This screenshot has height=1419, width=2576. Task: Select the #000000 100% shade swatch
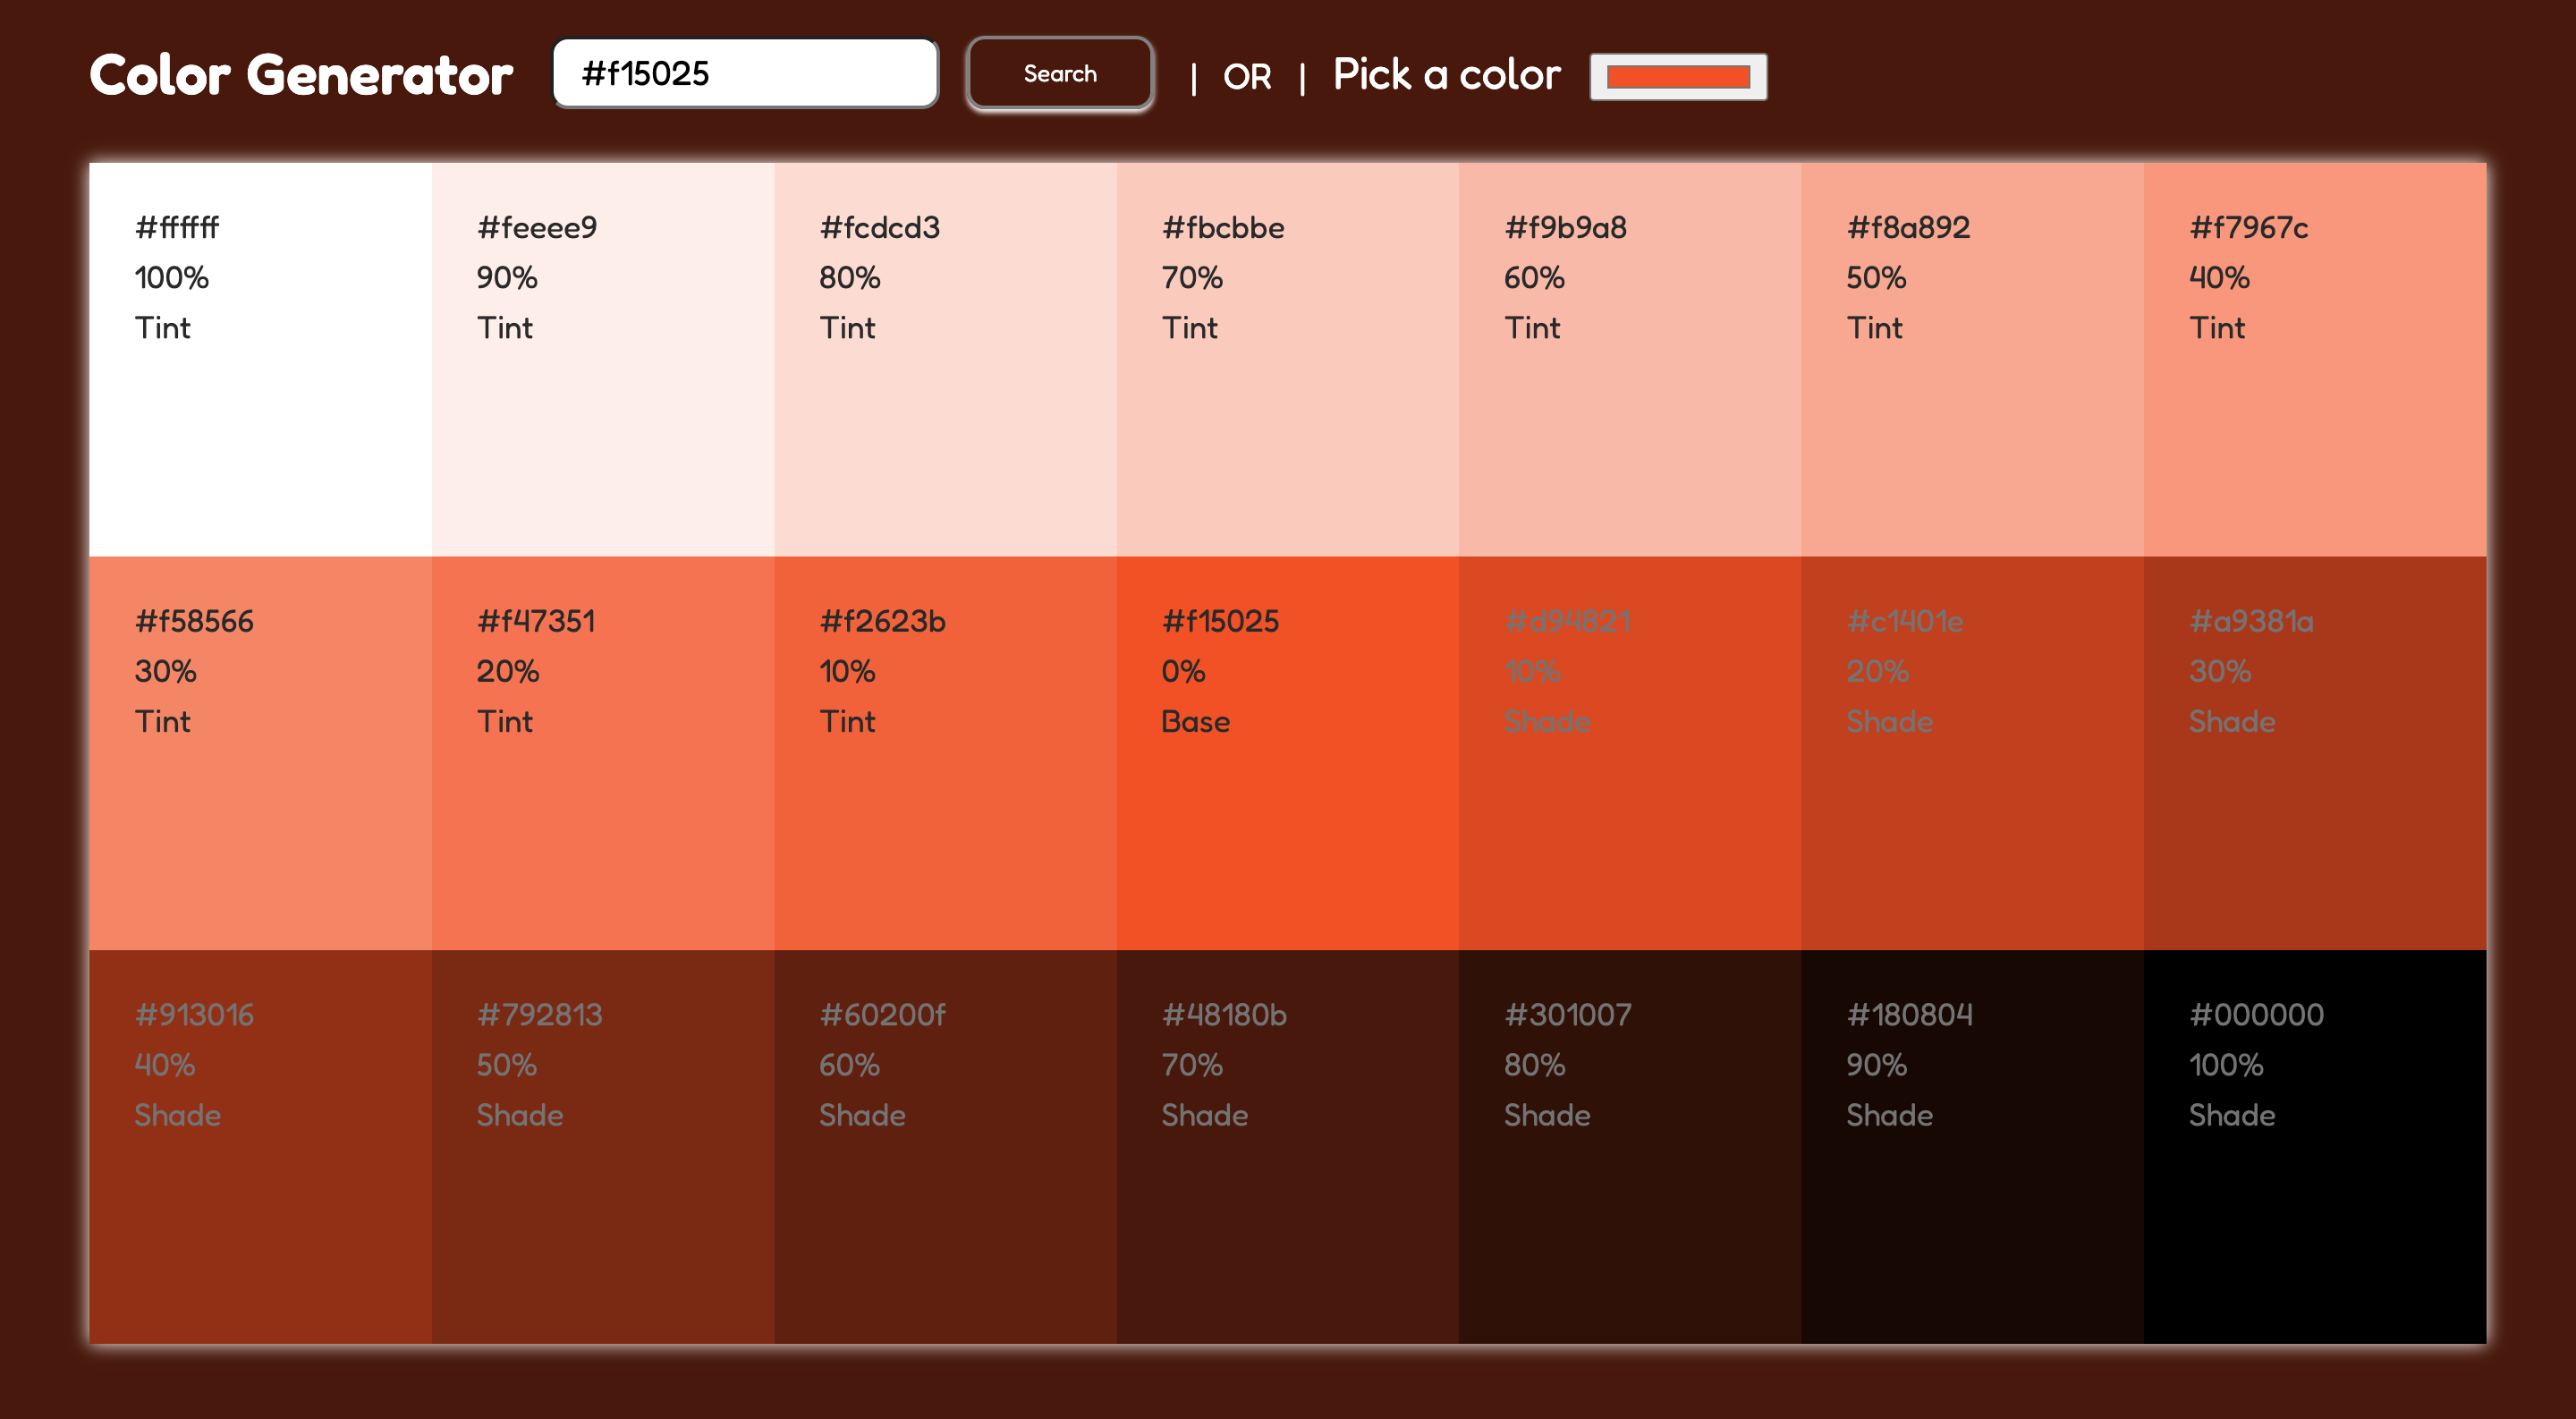coord(2314,1146)
